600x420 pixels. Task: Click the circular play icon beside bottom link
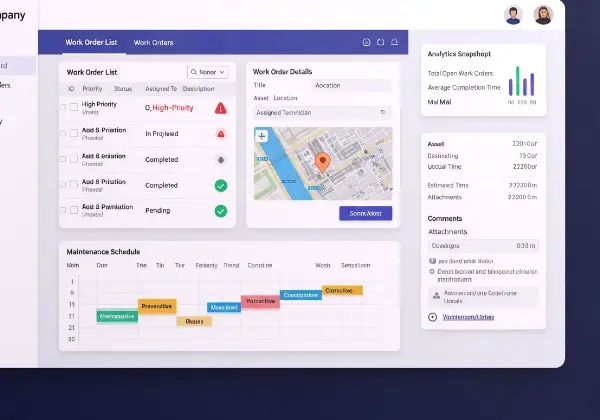[432, 317]
